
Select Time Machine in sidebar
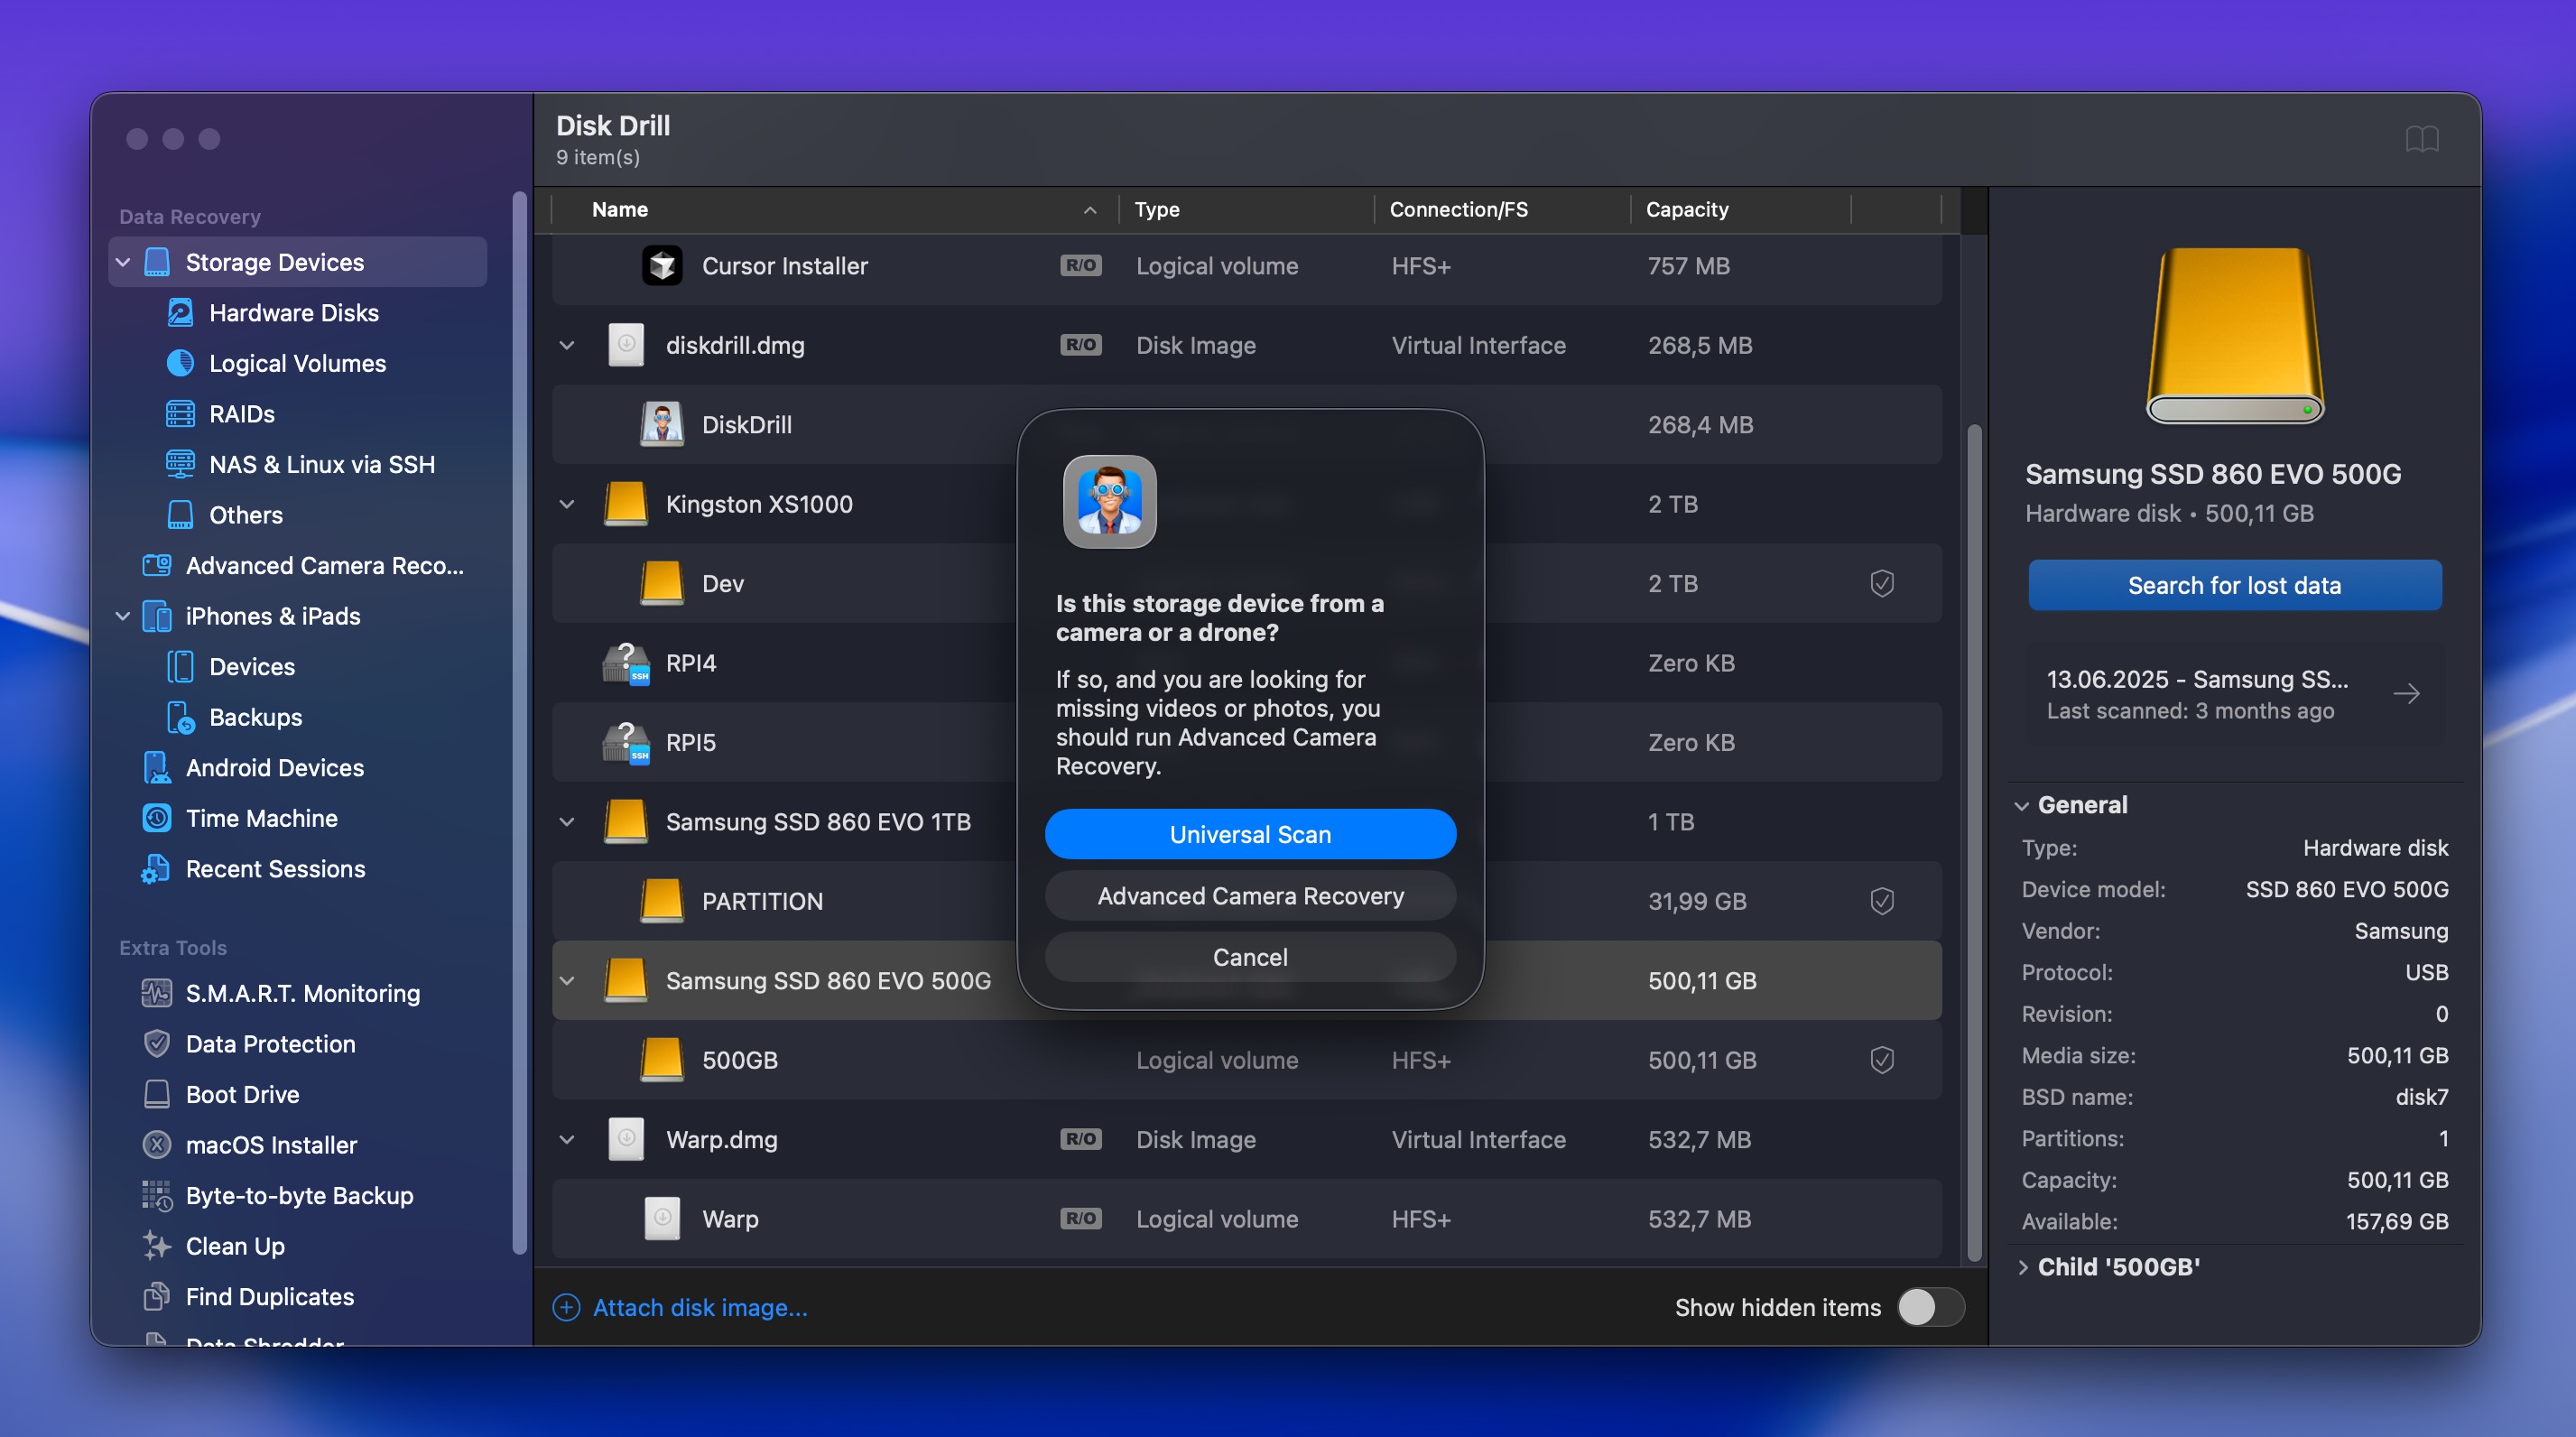click(261, 818)
